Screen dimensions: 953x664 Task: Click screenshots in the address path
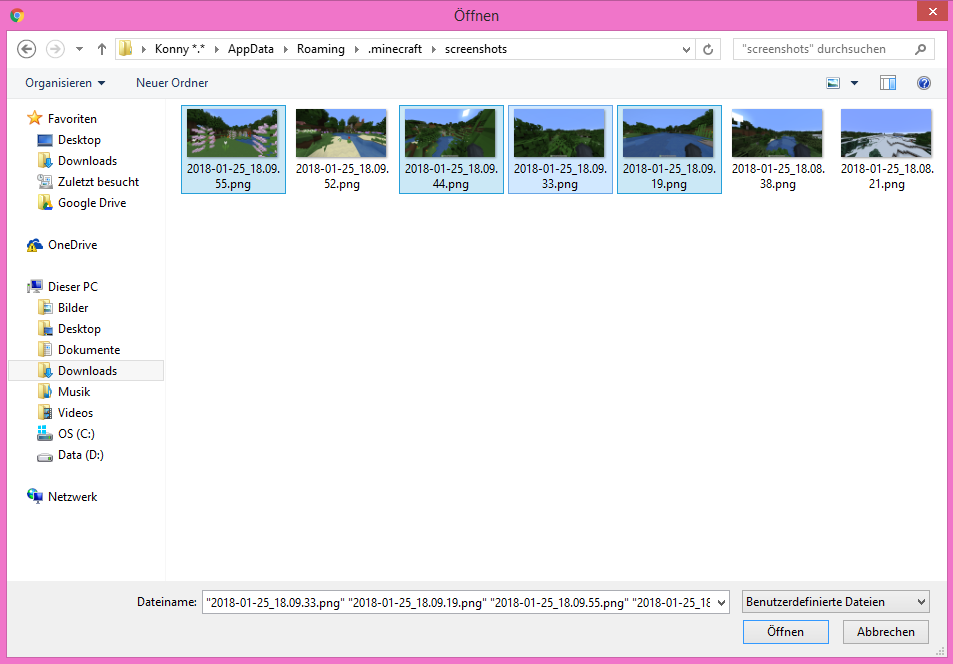tap(476, 49)
